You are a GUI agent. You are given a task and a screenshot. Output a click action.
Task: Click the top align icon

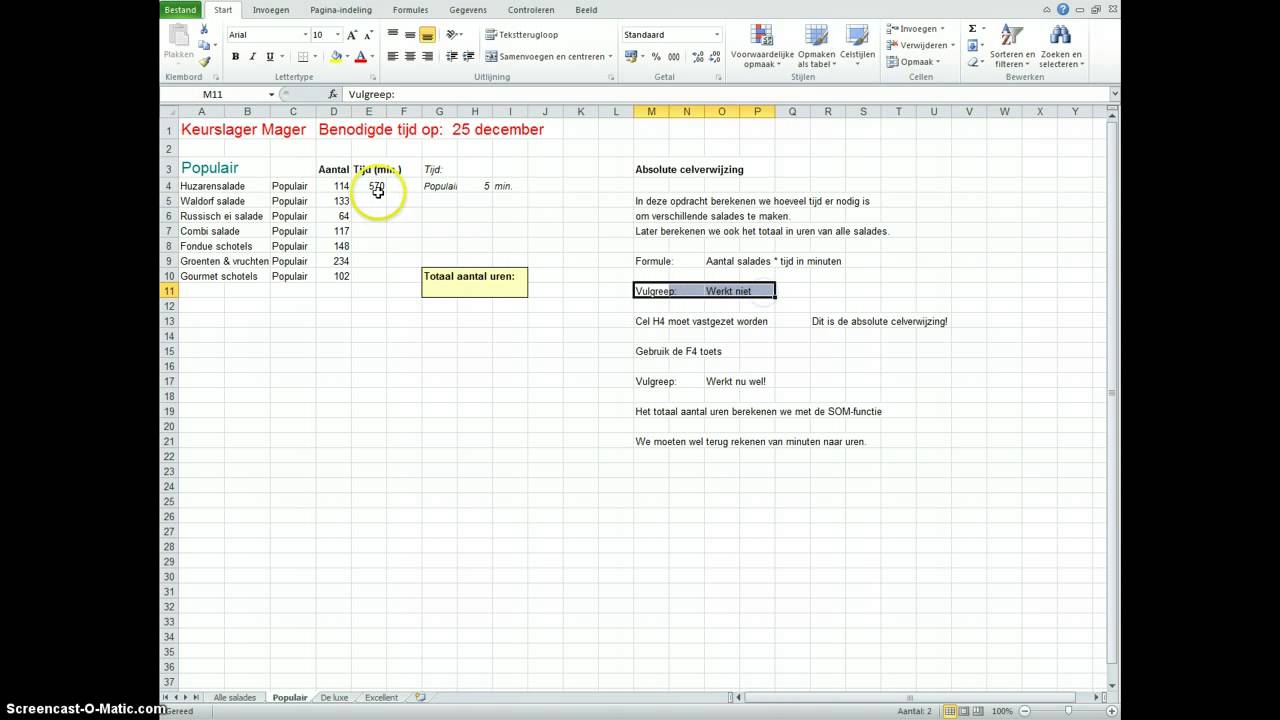(393, 35)
